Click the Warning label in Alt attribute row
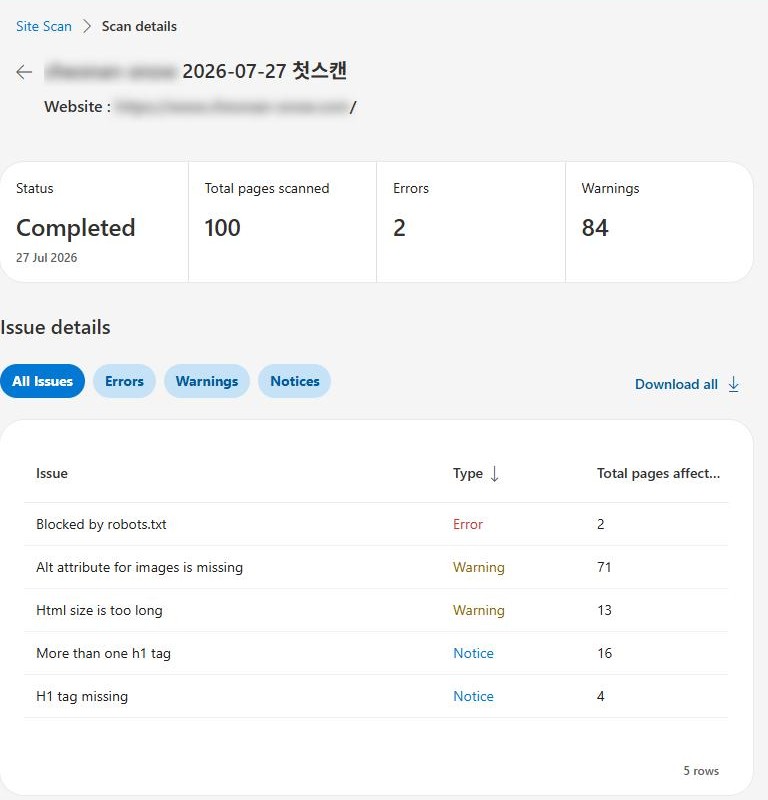The image size is (768, 800). pyautogui.click(x=479, y=567)
